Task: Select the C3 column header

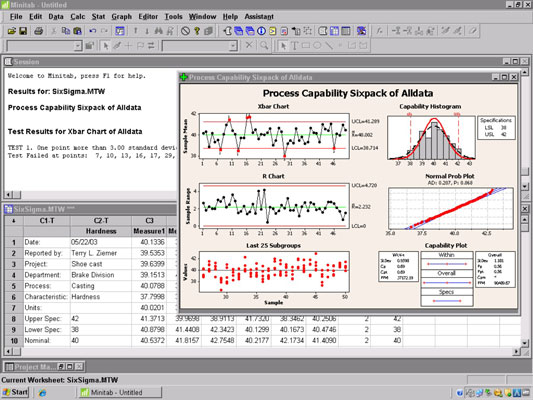Action: pyautogui.click(x=149, y=221)
